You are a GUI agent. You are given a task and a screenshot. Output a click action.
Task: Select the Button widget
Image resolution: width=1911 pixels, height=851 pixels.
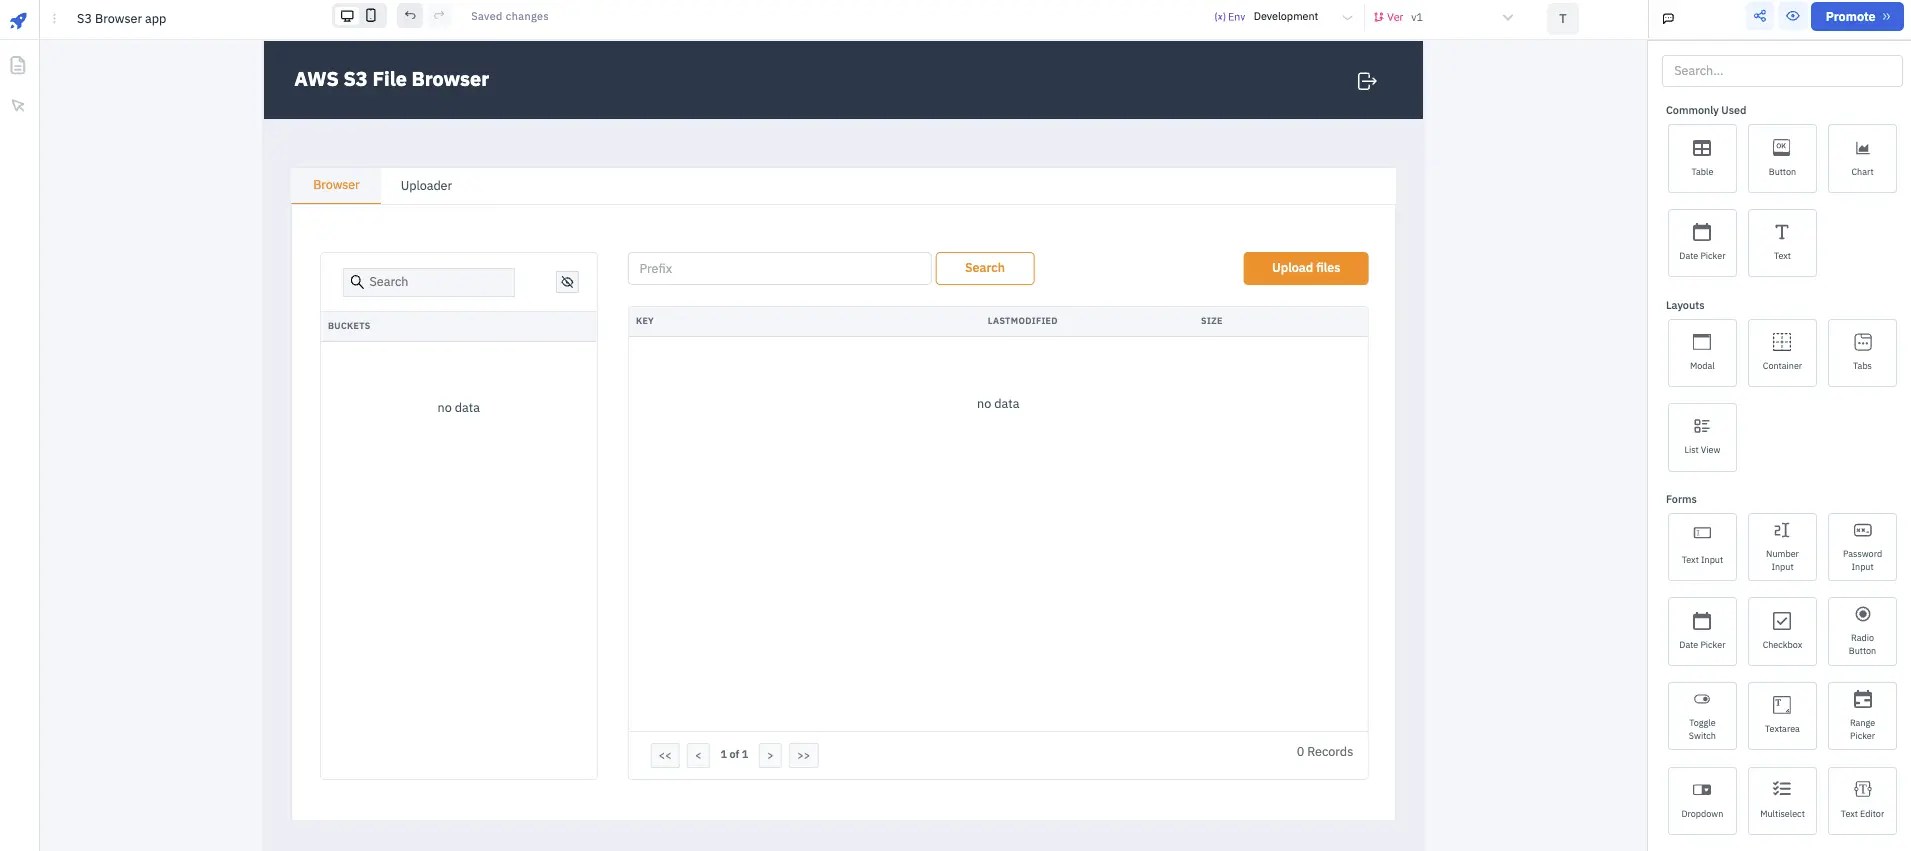[x=1782, y=158]
